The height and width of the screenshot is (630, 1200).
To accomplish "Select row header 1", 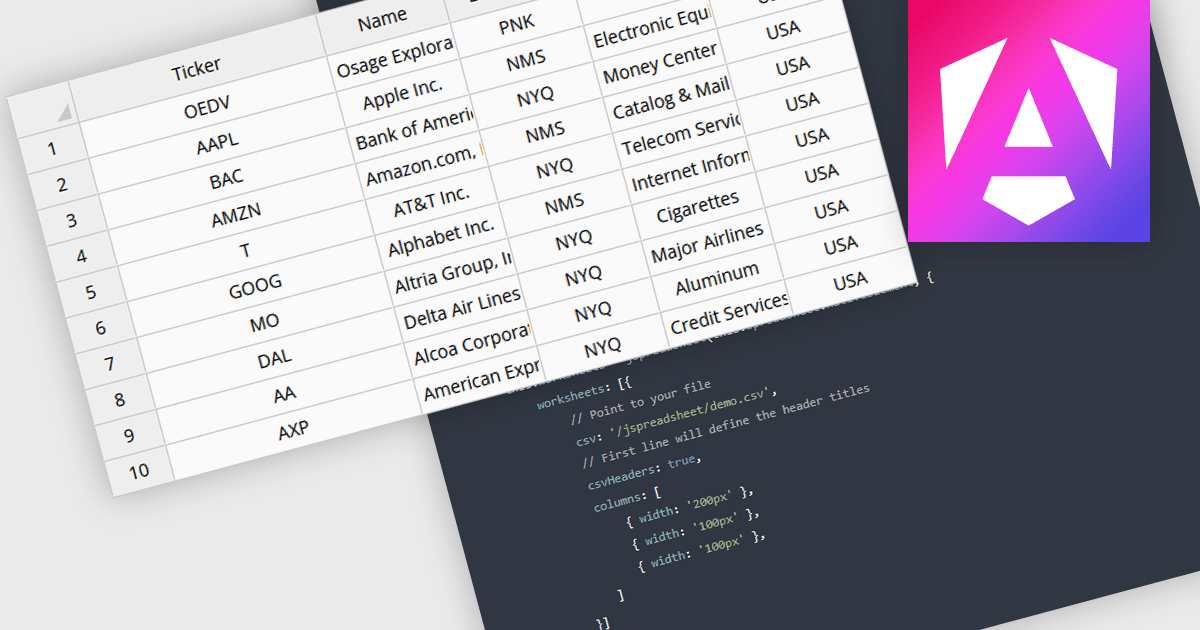I will [52, 150].
